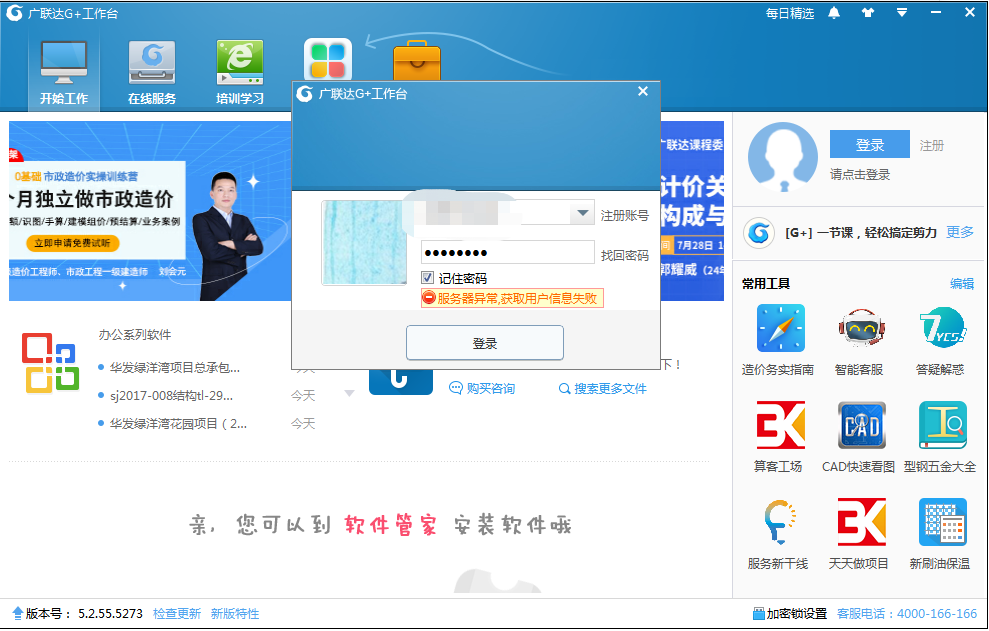This screenshot has width=989, height=631.
Task: Click the version number 5.2.55.5273 text
Action: pyautogui.click(x=110, y=613)
